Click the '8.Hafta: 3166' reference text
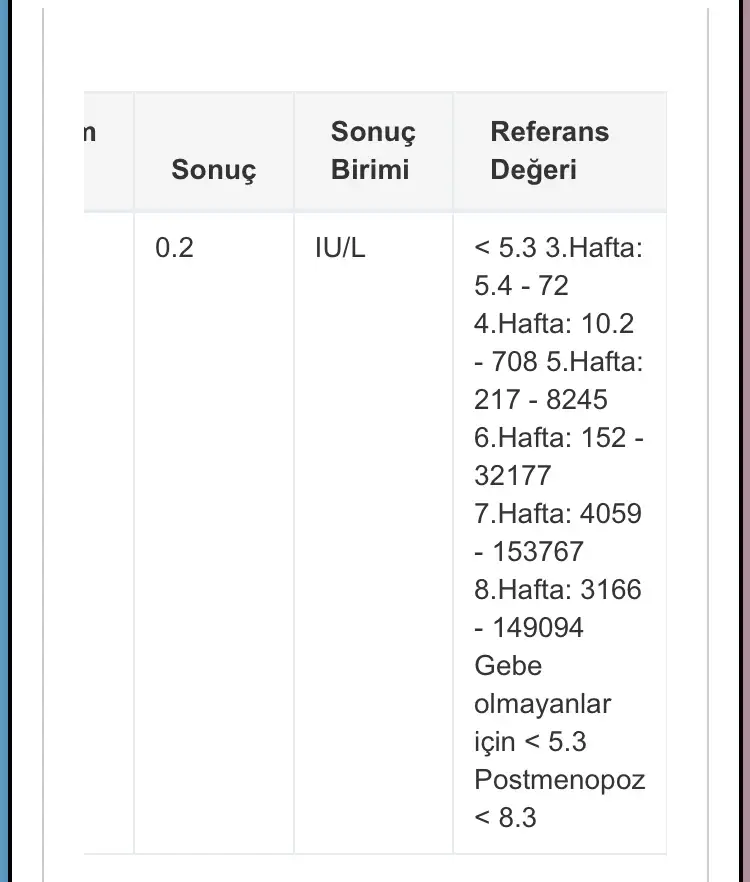This screenshot has width=750, height=882. 557,590
